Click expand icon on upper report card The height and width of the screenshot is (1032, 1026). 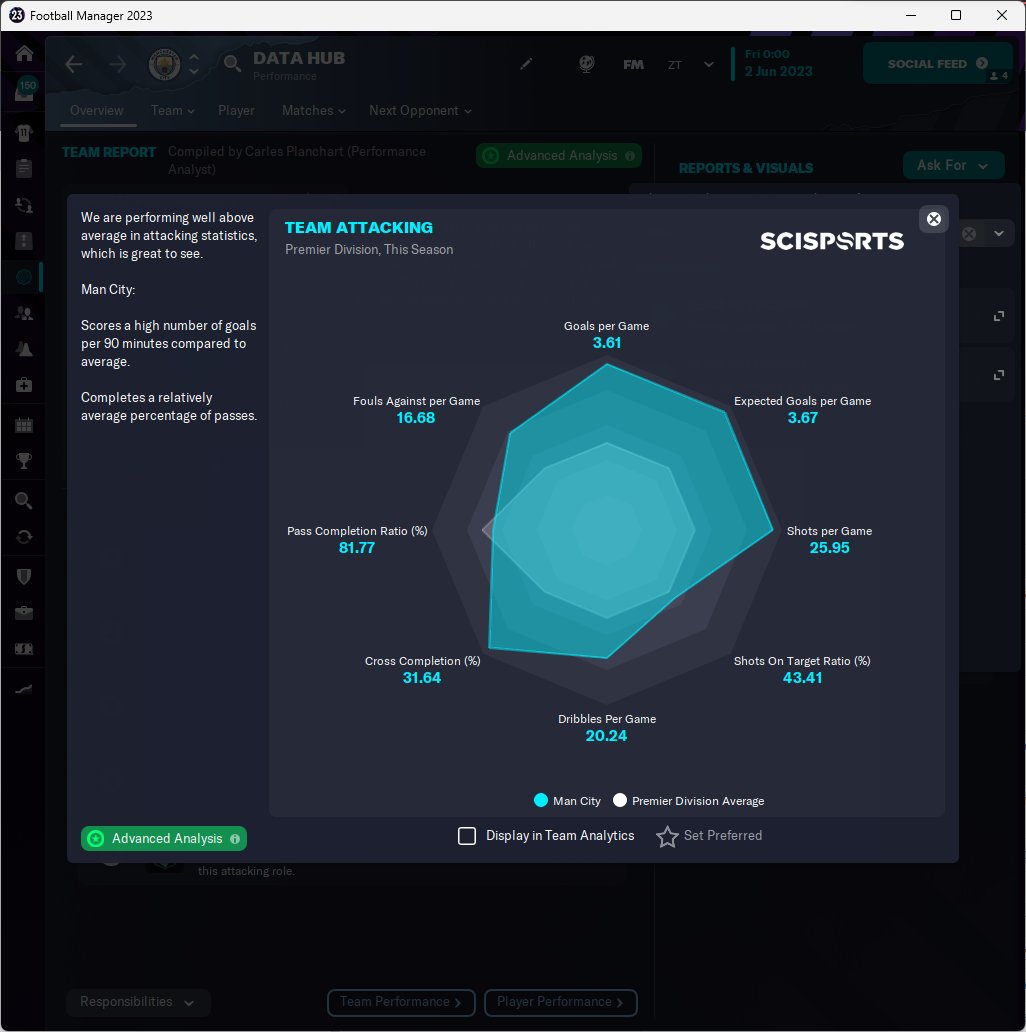pos(998,317)
